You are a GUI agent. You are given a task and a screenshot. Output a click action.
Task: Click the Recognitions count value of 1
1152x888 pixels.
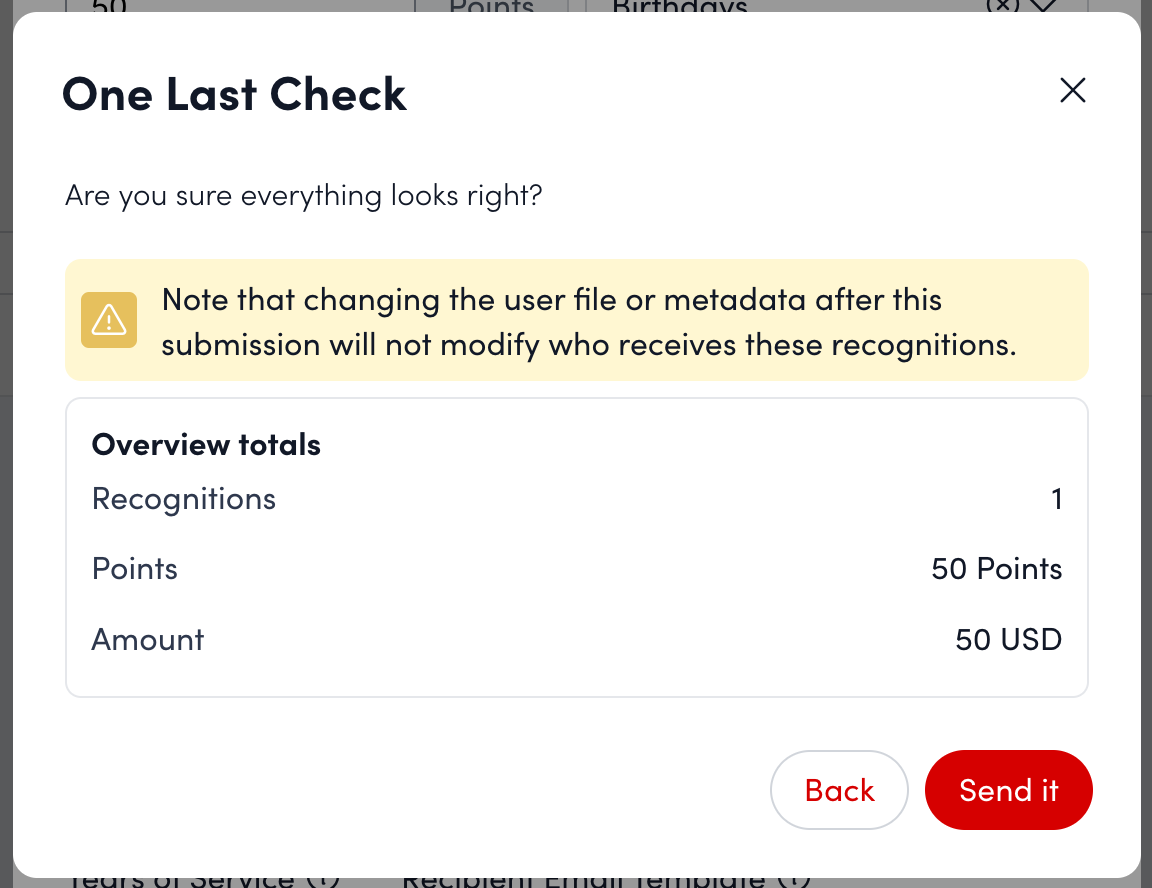[1056, 499]
